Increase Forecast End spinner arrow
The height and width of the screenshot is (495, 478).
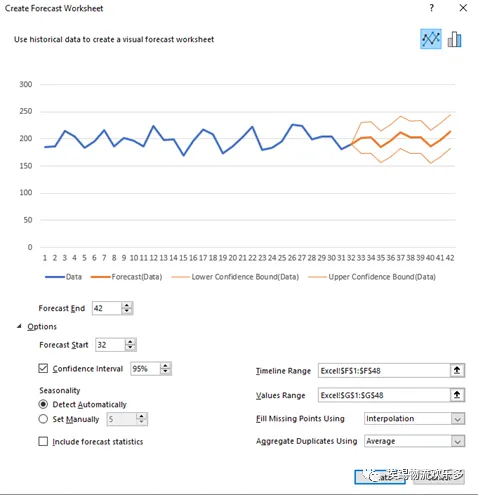[127, 305]
